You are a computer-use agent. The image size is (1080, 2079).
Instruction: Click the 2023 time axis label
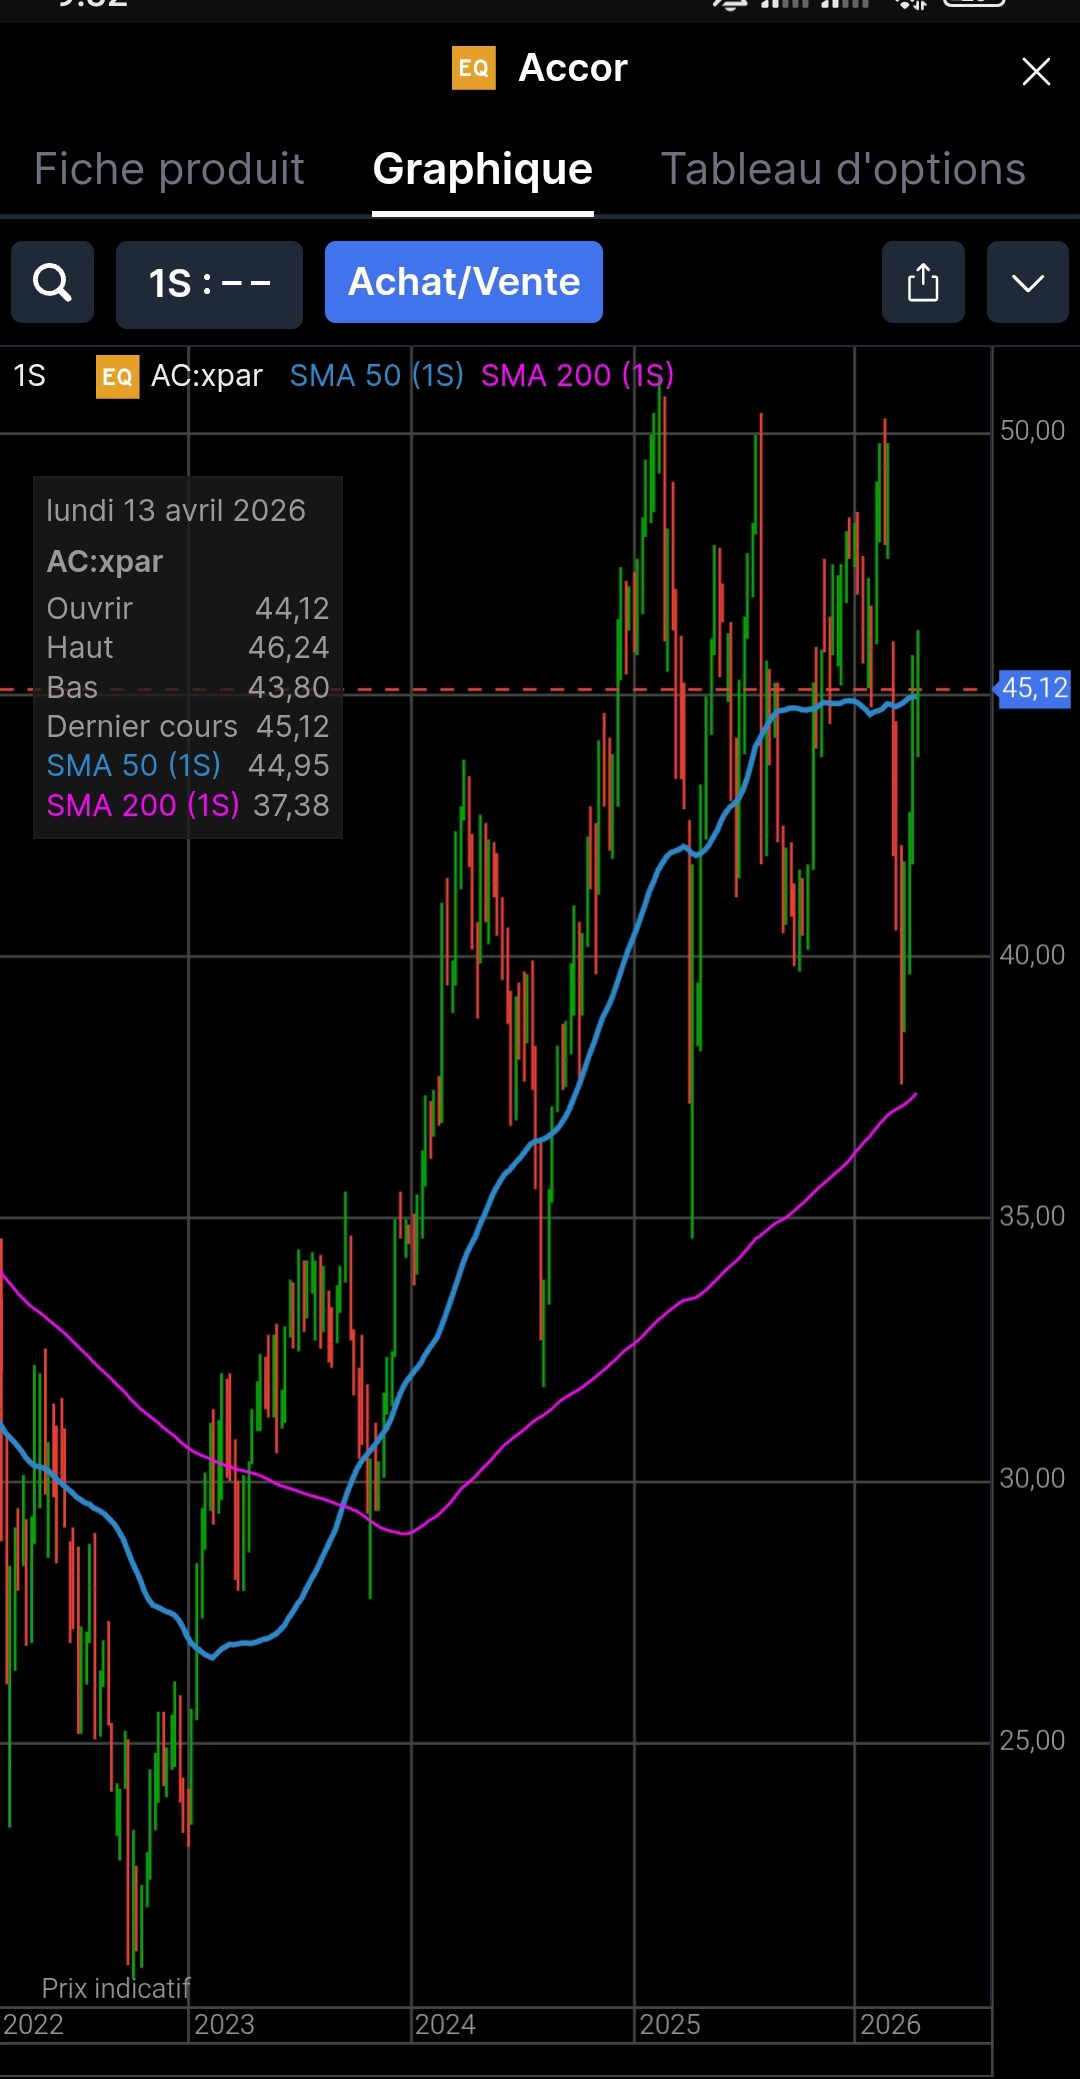pos(224,2024)
